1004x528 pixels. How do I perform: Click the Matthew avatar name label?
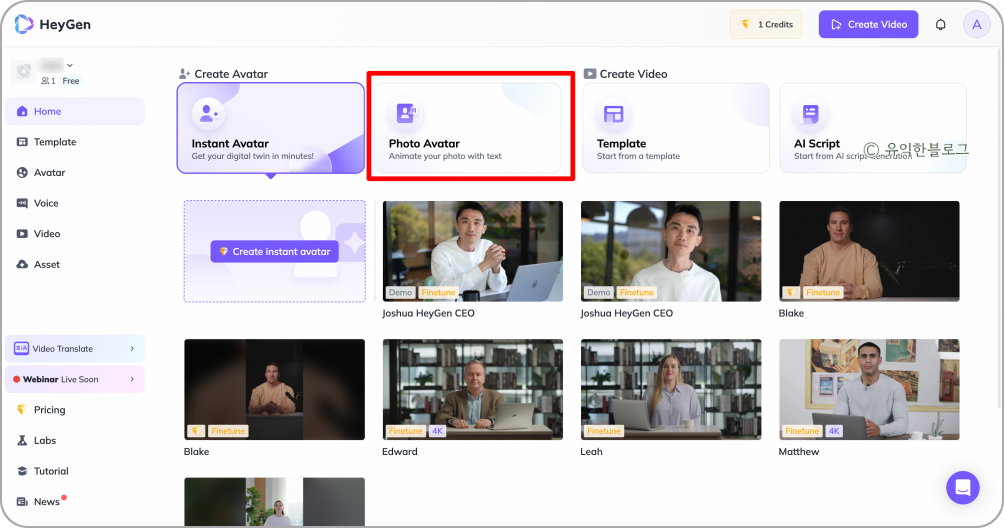pos(798,451)
